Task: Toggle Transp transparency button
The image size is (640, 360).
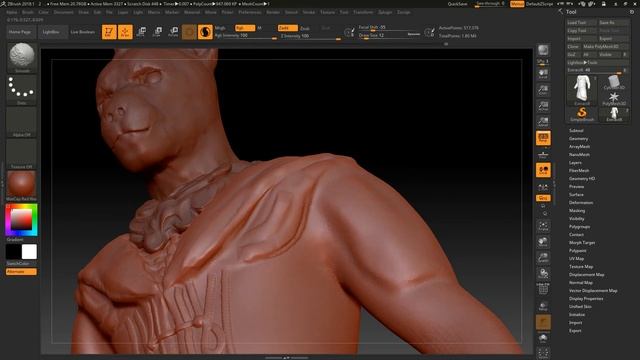Action: point(543,305)
